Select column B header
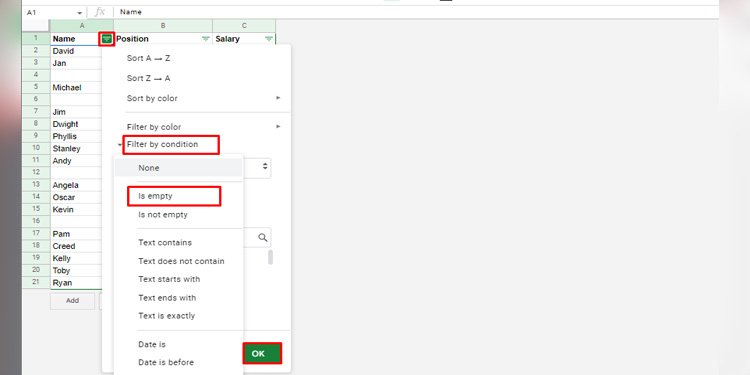The image size is (750, 375). click(x=163, y=26)
